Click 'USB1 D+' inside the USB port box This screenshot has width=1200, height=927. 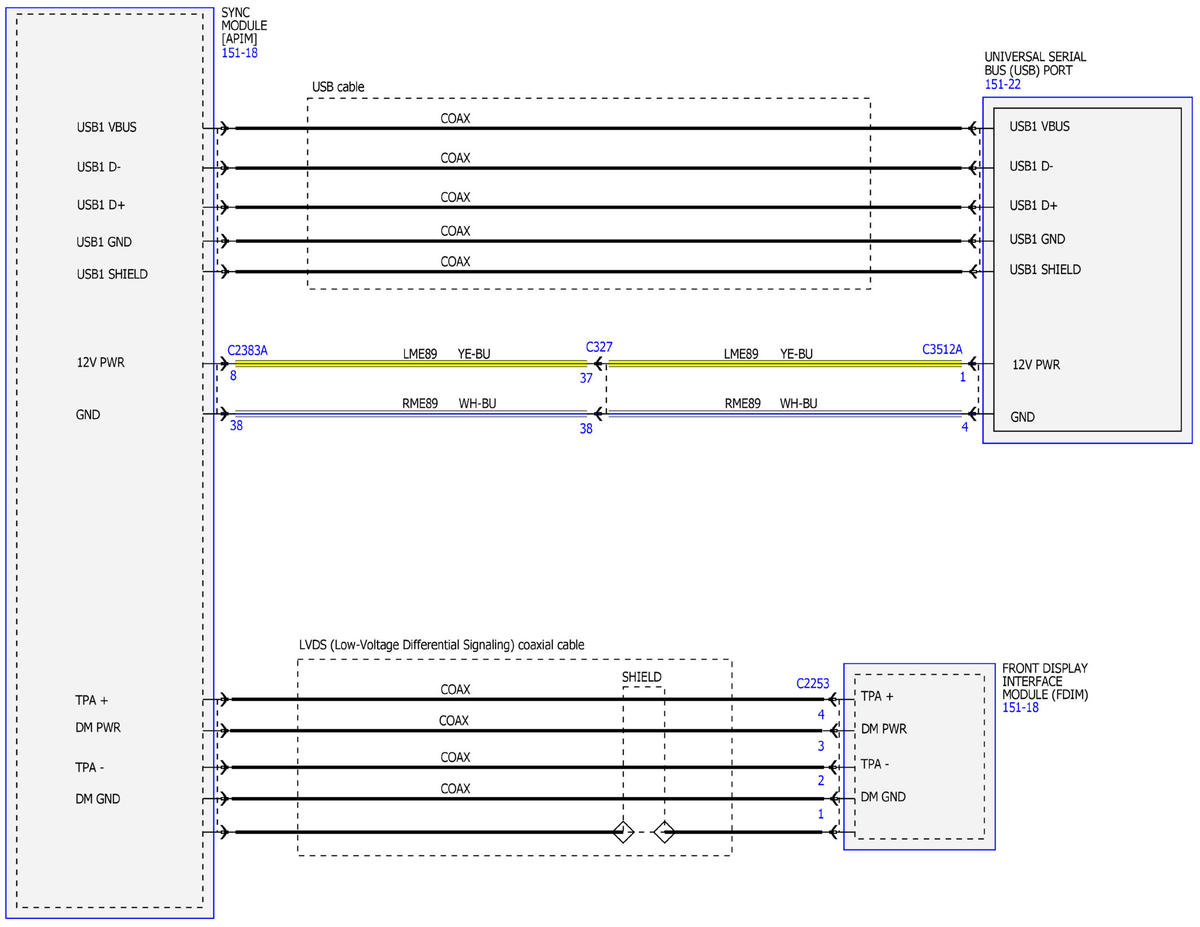[x=1033, y=206]
